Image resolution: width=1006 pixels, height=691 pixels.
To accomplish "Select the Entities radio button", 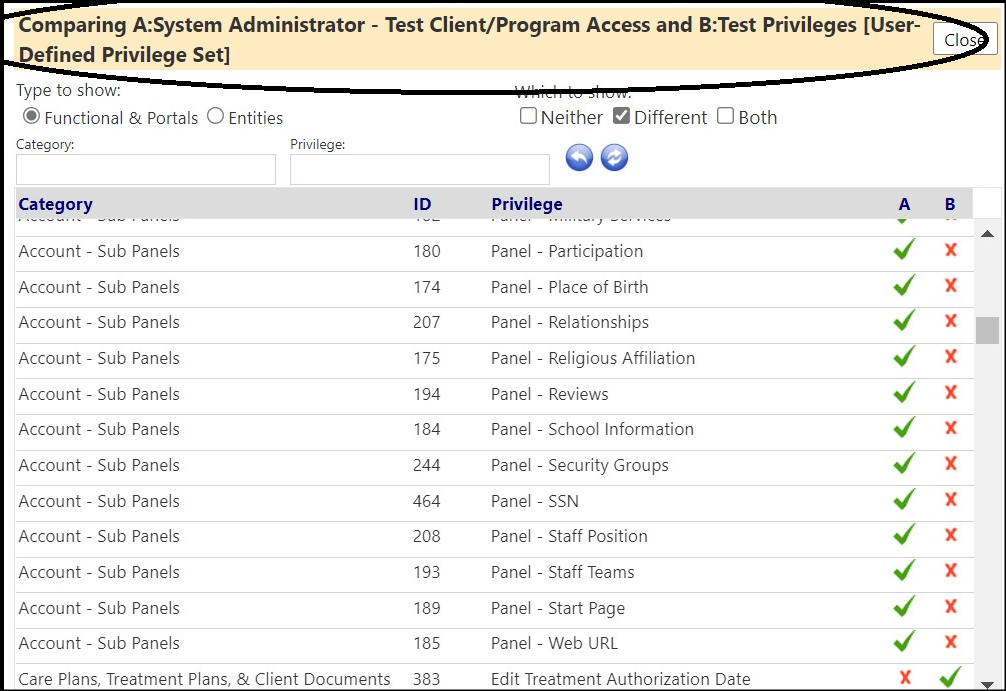I will click(216, 116).
